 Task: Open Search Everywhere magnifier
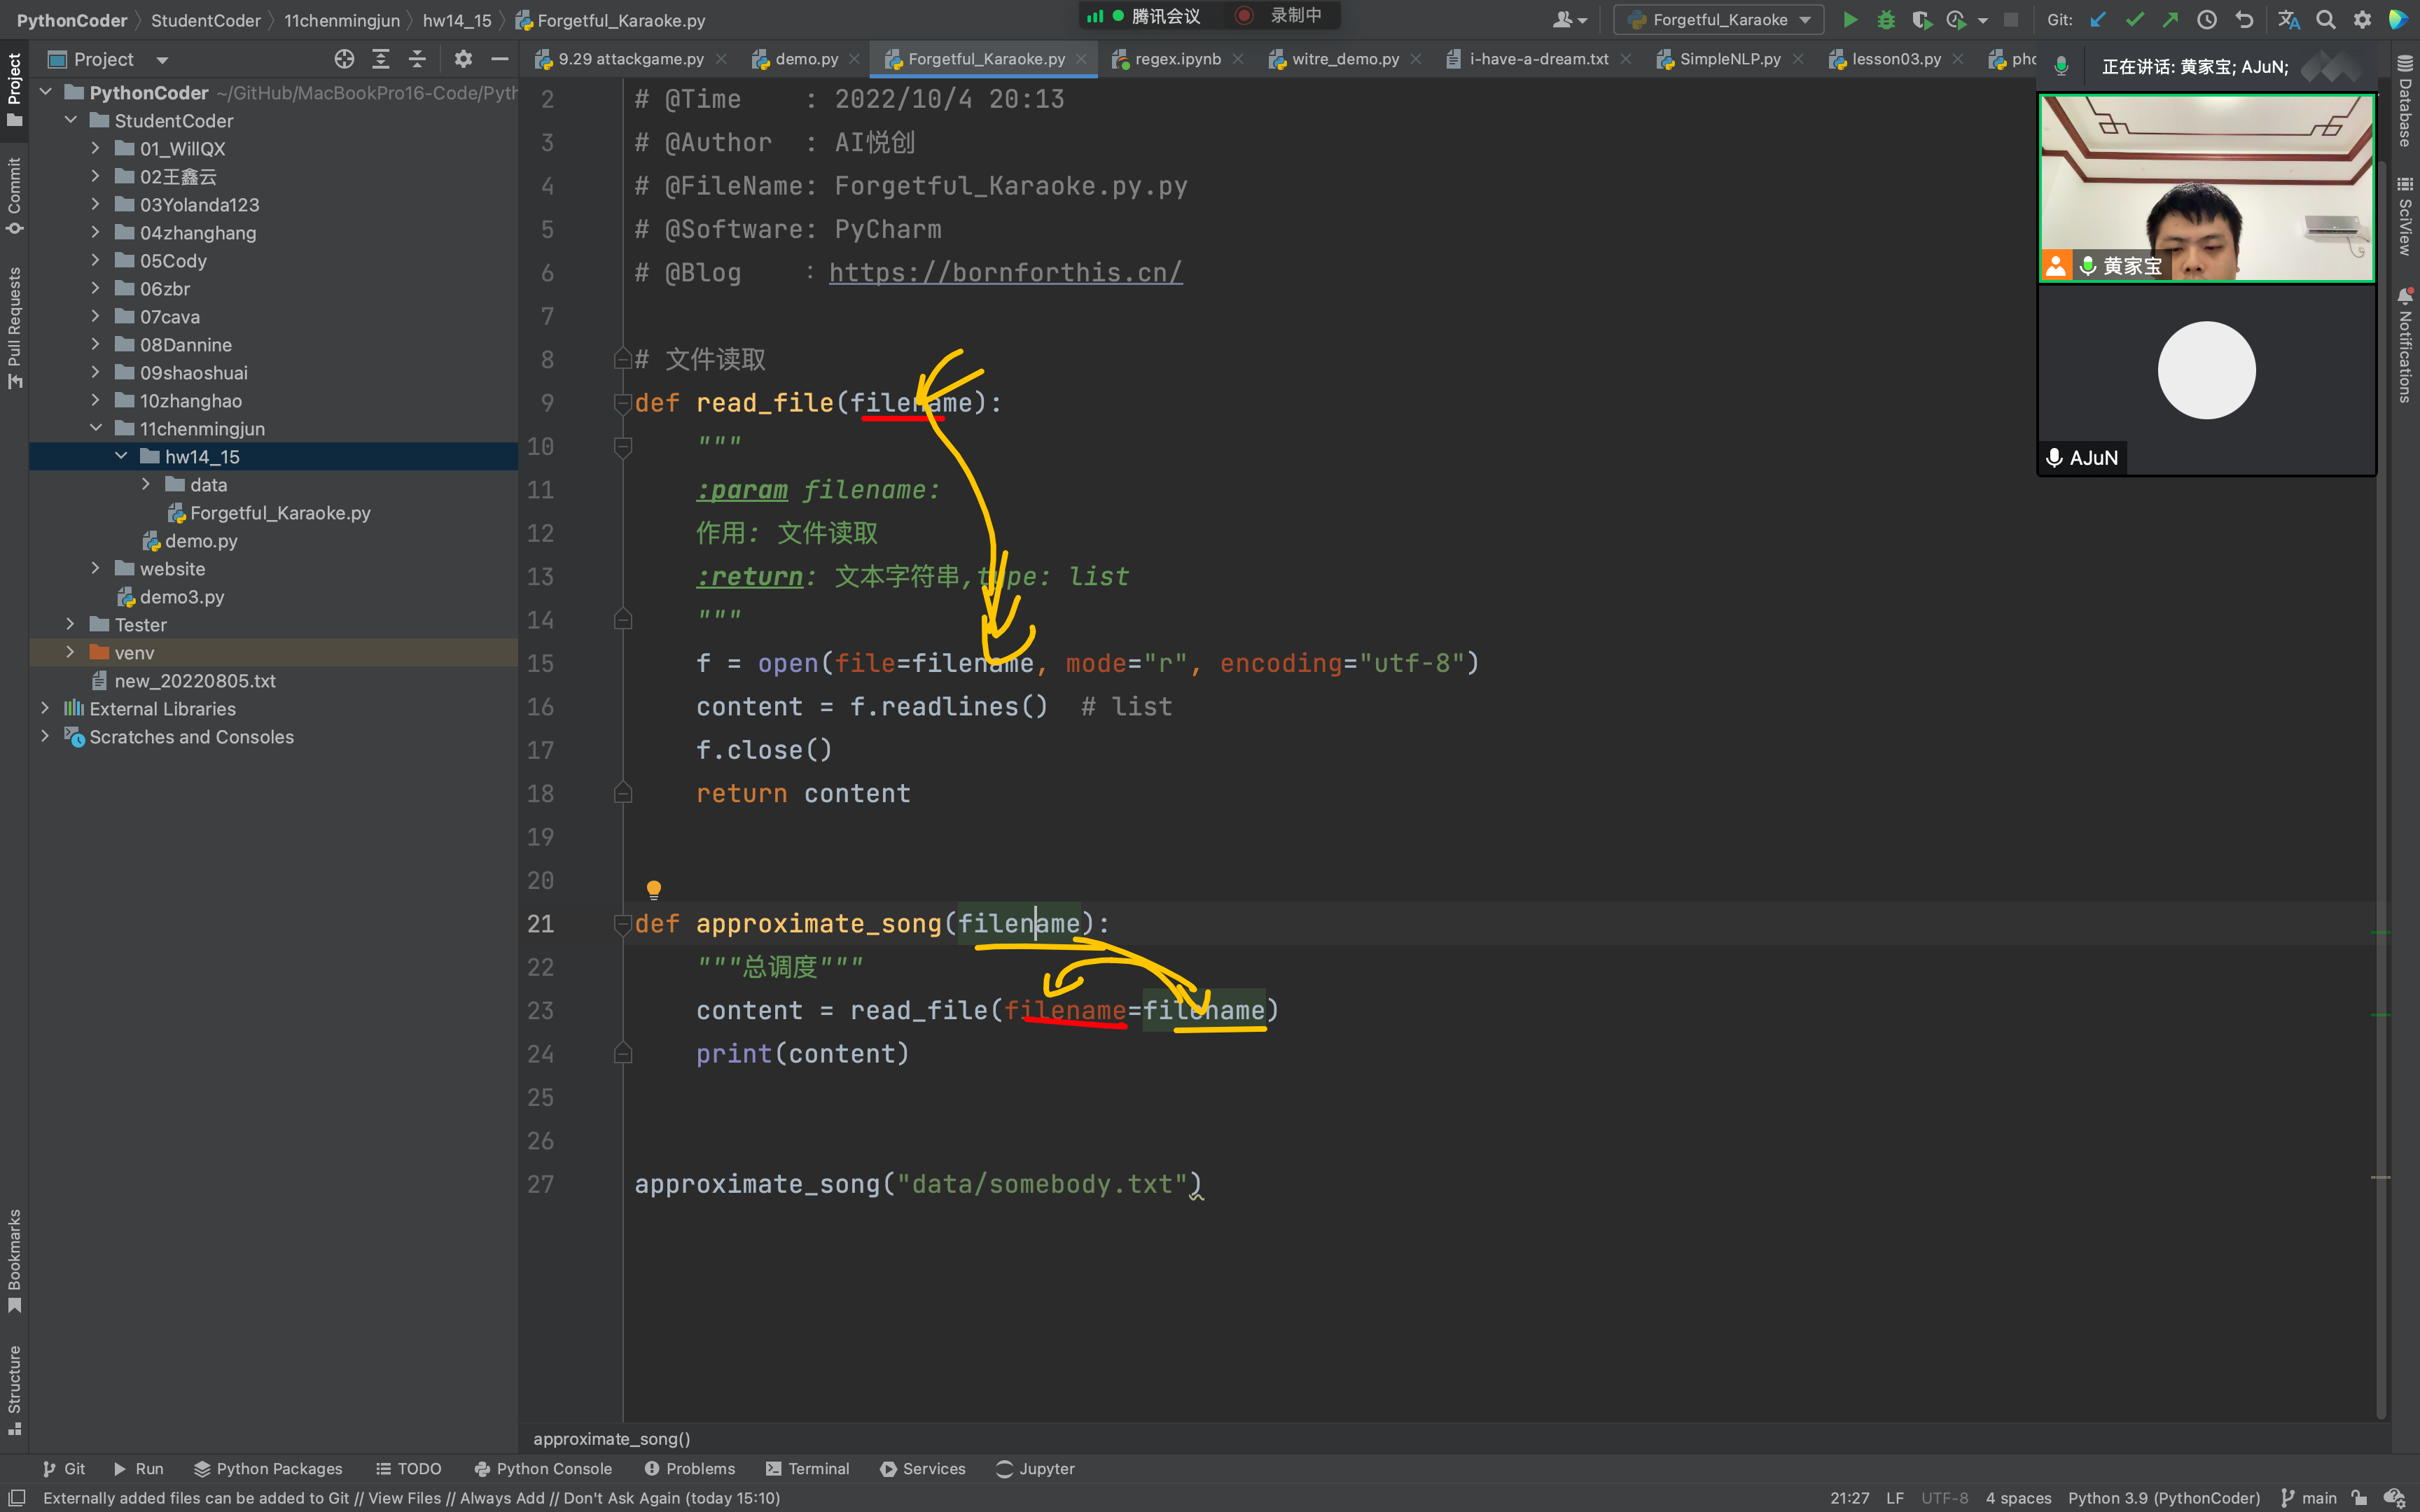tap(2326, 19)
